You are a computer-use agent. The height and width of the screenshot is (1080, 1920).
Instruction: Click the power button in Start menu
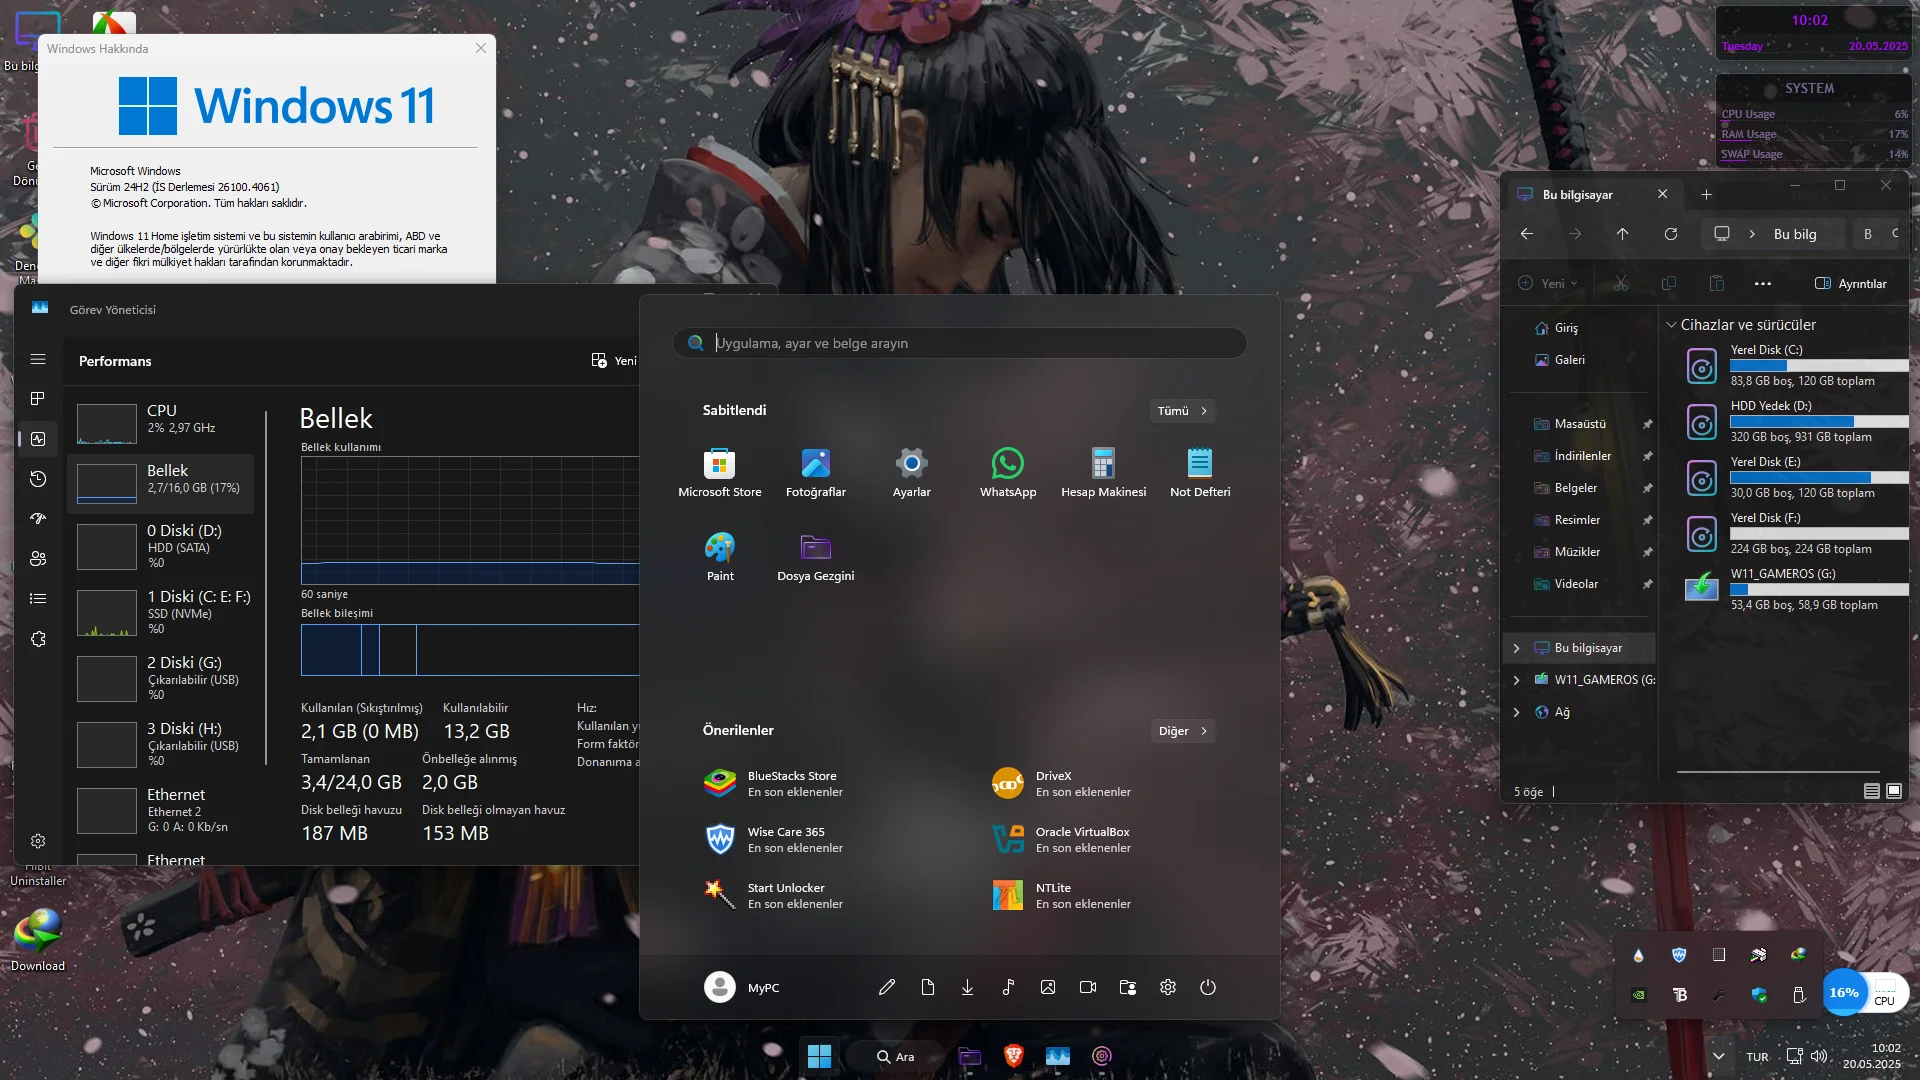point(1207,987)
